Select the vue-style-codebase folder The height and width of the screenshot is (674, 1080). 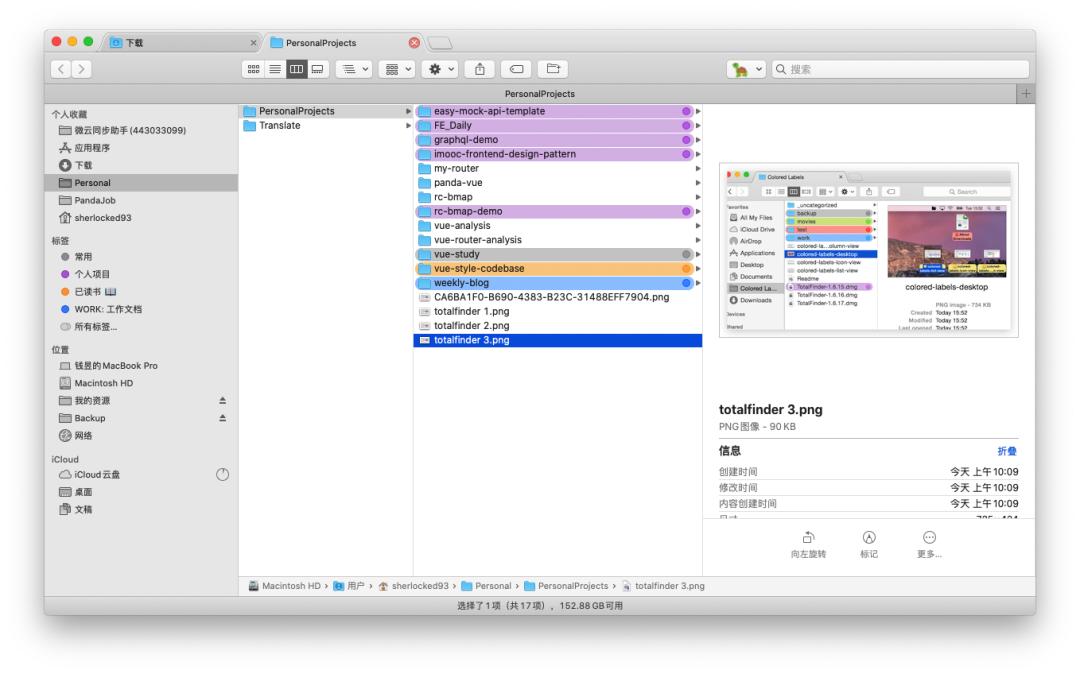(x=478, y=269)
